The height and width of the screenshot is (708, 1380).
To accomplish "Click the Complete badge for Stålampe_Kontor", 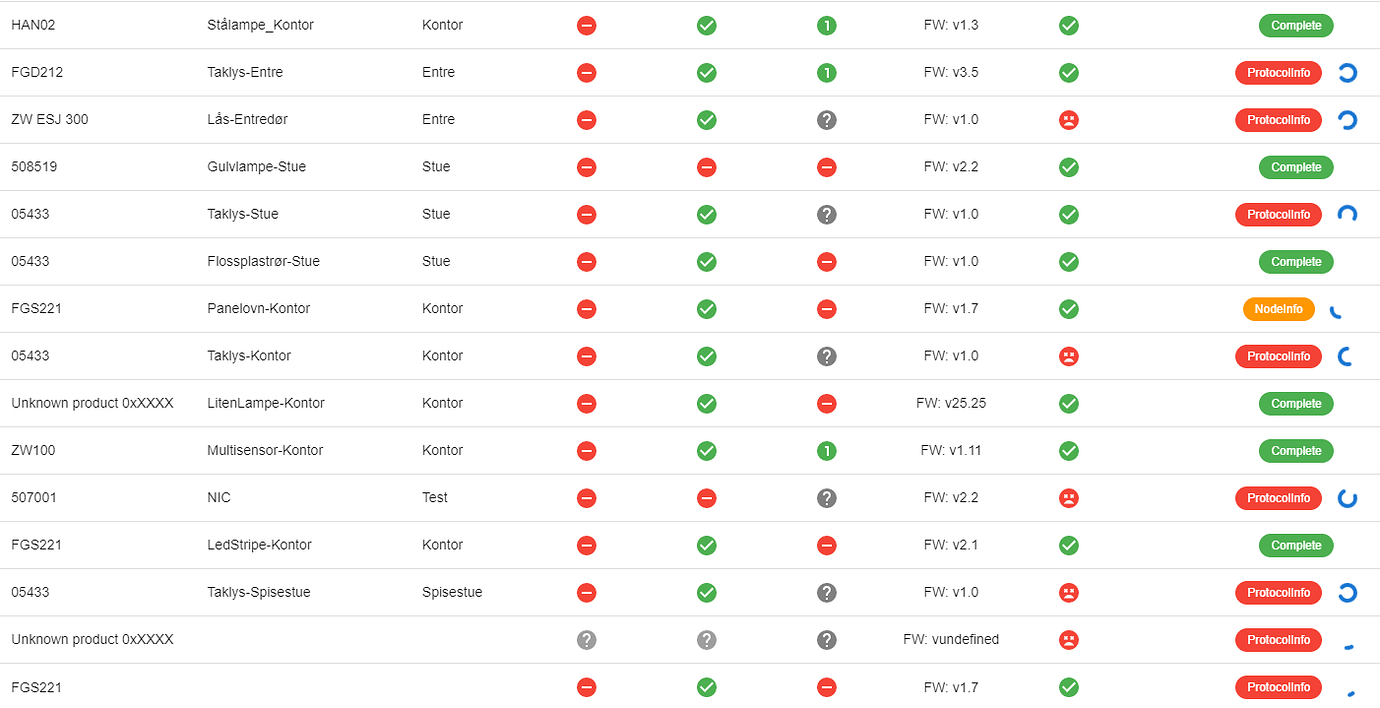I will tap(1296, 26).
